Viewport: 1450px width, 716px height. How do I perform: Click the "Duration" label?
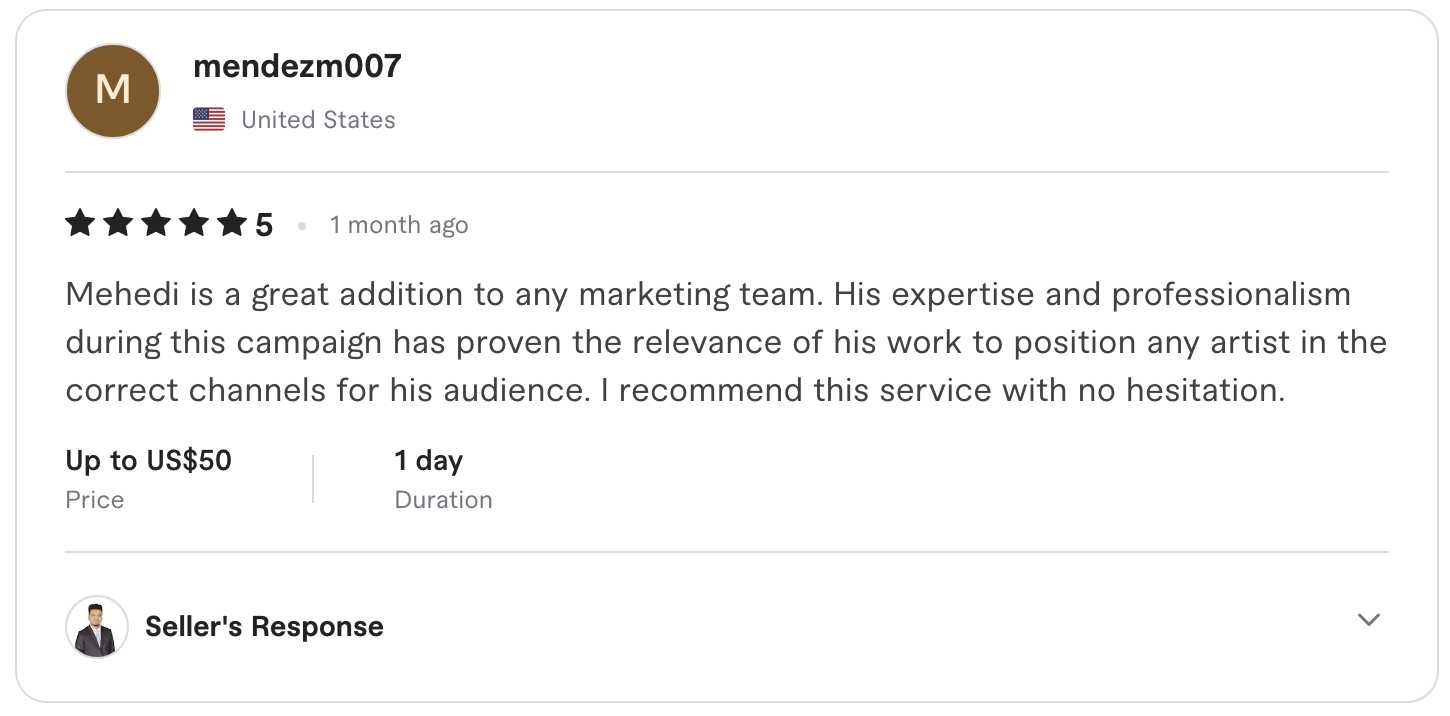tap(443, 500)
